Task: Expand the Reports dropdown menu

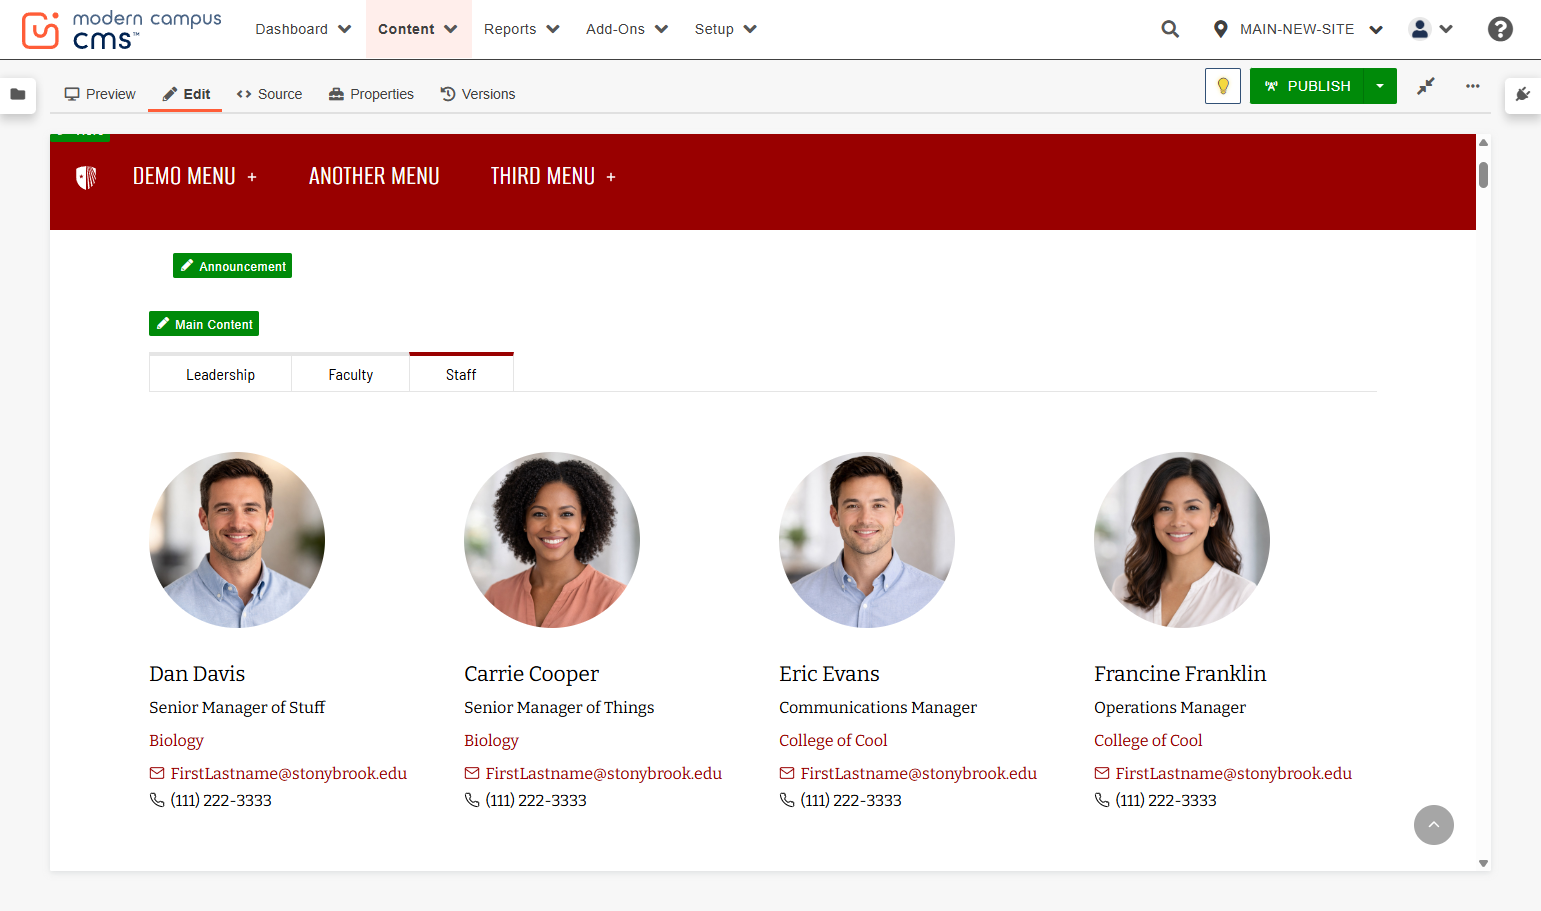Action: pos(521,29)
